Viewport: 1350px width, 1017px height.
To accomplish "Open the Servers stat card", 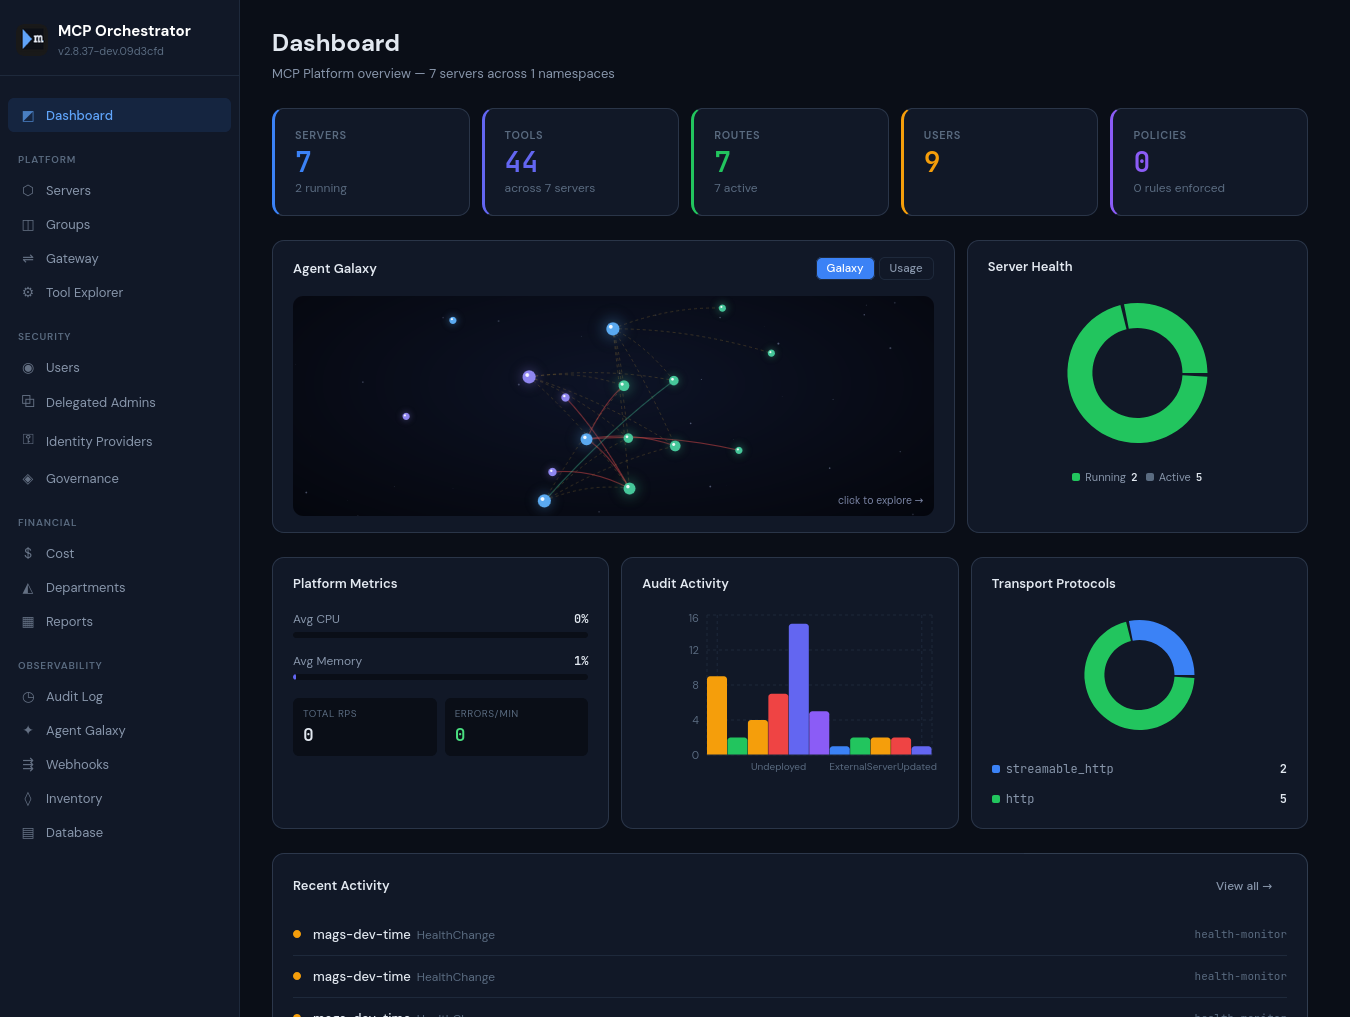I will click(x=371, y=162).
